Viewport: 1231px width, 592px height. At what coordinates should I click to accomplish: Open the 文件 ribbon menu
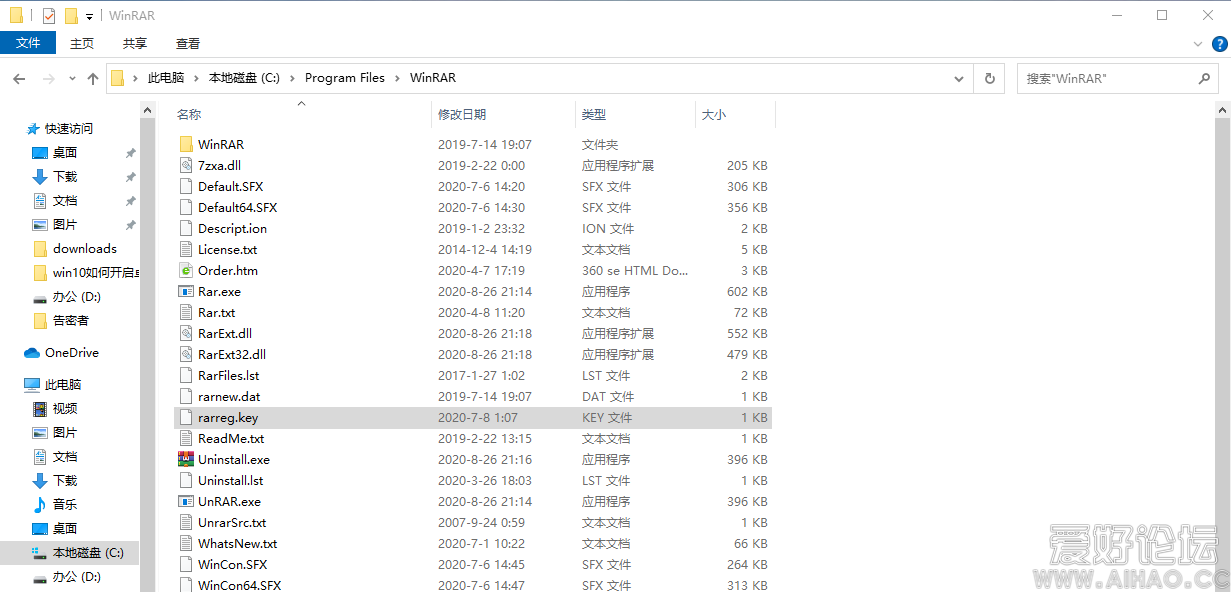coord(28,43)
